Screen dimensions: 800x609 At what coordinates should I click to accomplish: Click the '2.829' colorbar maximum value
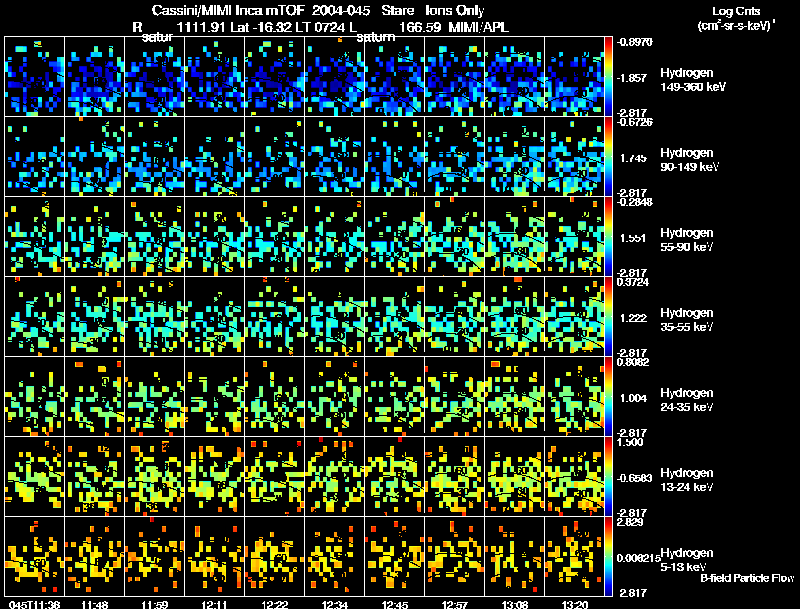point(630,522)
